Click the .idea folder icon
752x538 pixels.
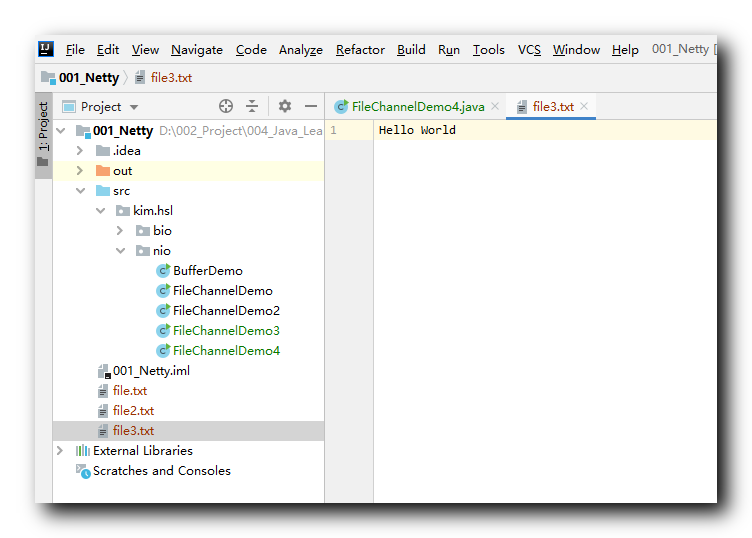pyautogui.click(x=103, y=151)
